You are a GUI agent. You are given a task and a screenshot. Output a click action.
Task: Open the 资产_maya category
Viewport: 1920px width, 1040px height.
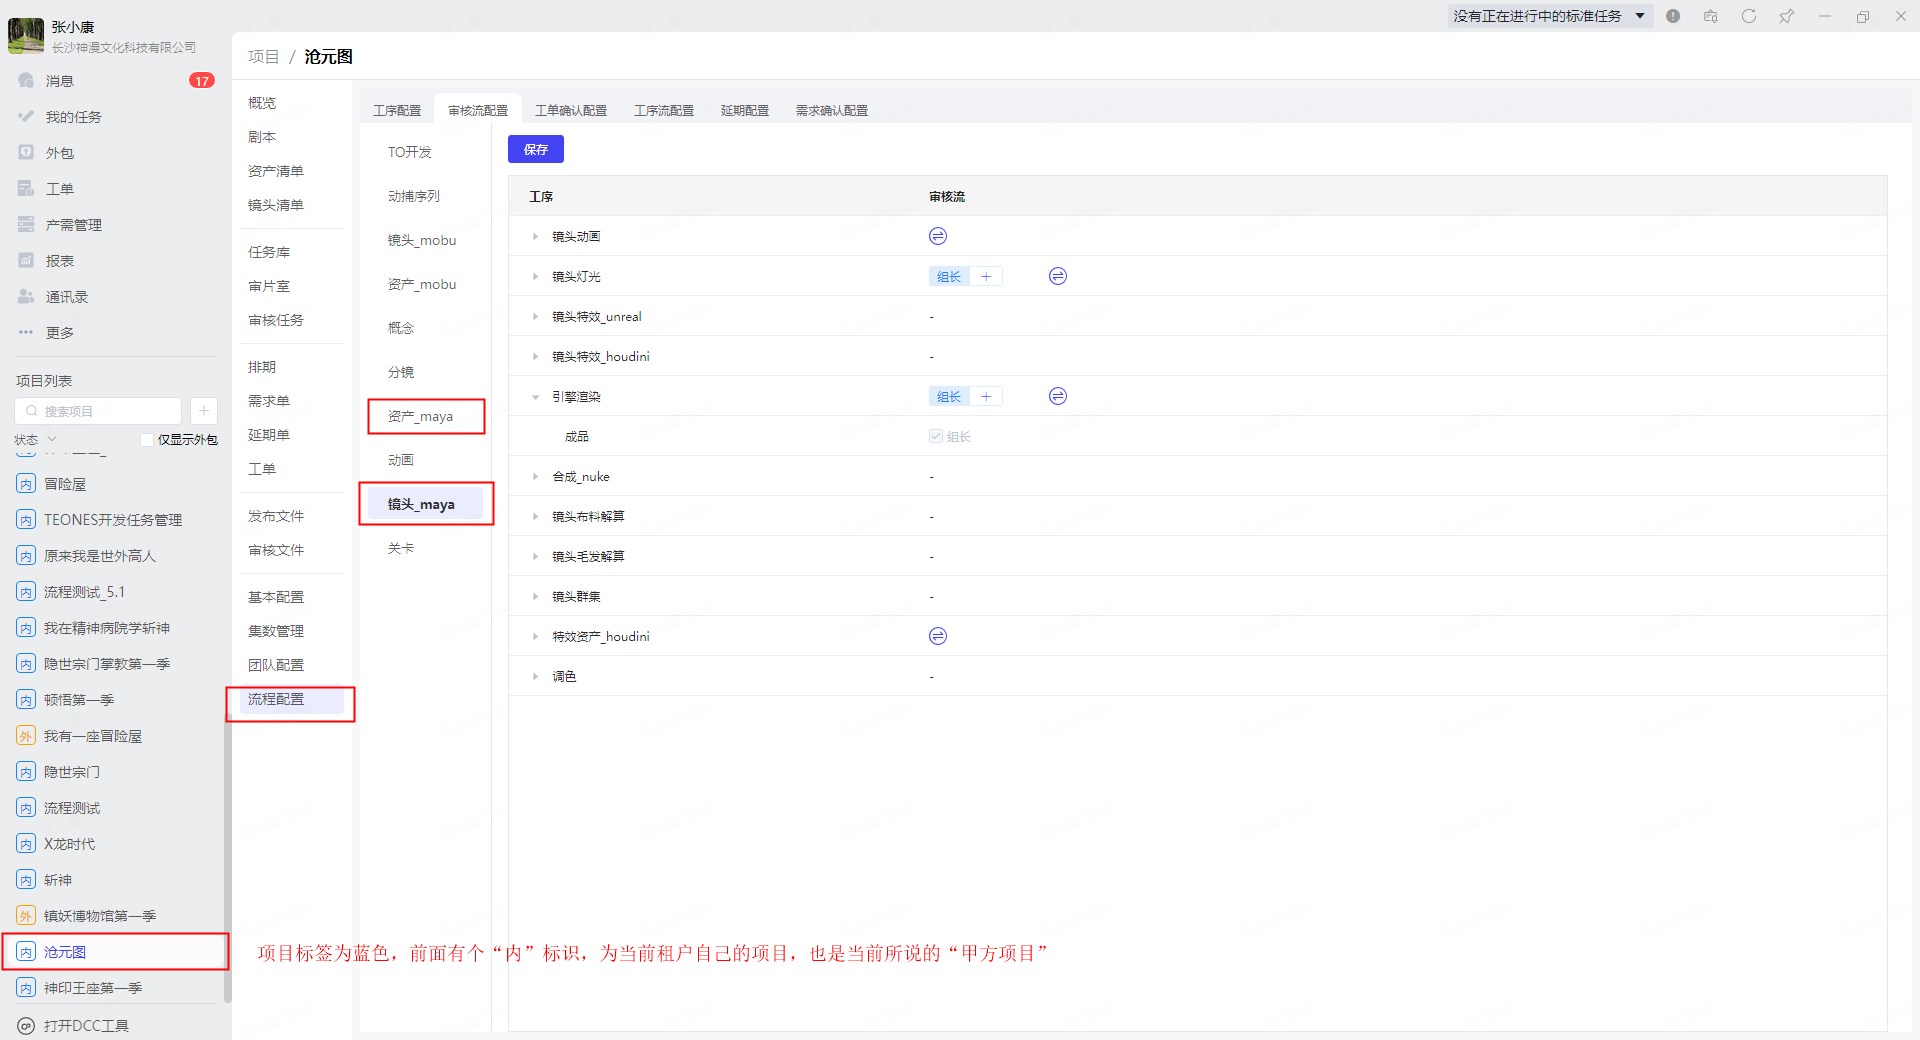(421, 416)
